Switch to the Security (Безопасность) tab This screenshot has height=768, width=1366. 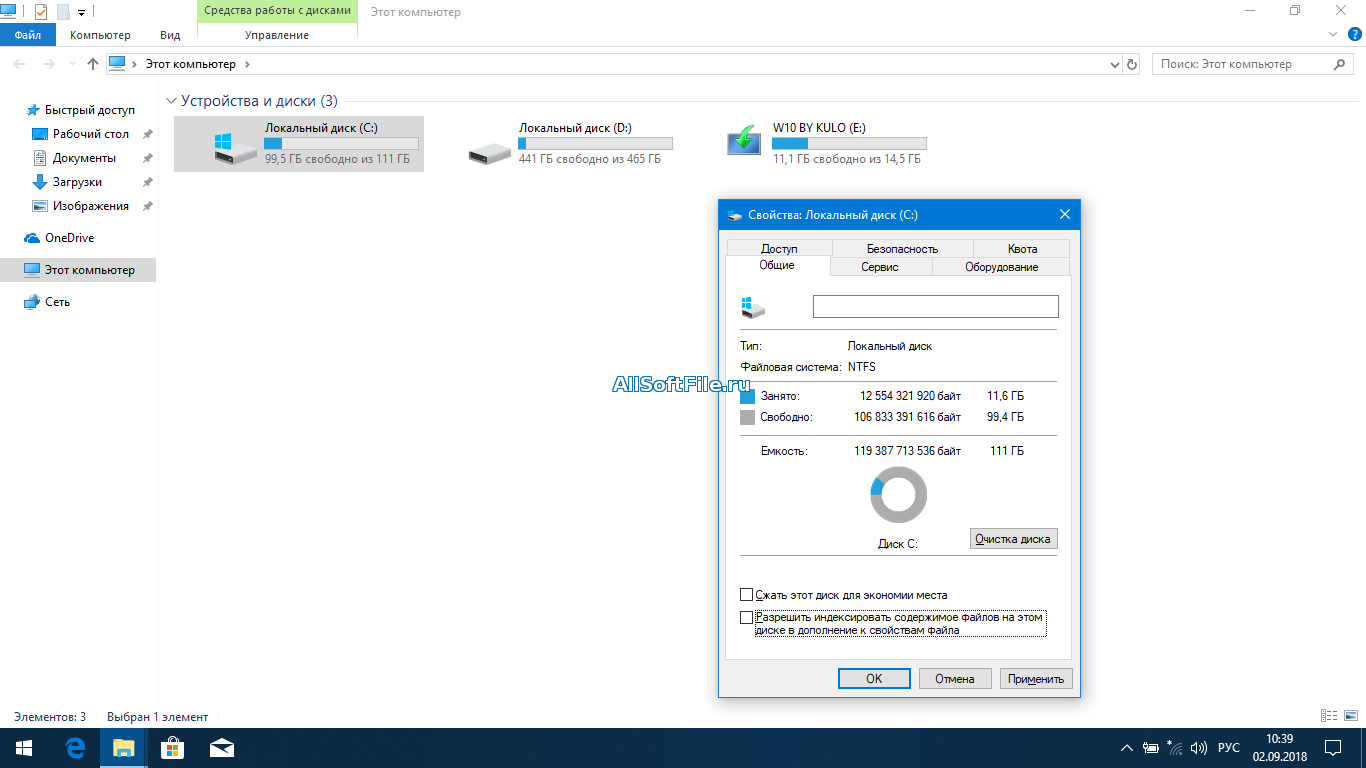tap(902, 249)
